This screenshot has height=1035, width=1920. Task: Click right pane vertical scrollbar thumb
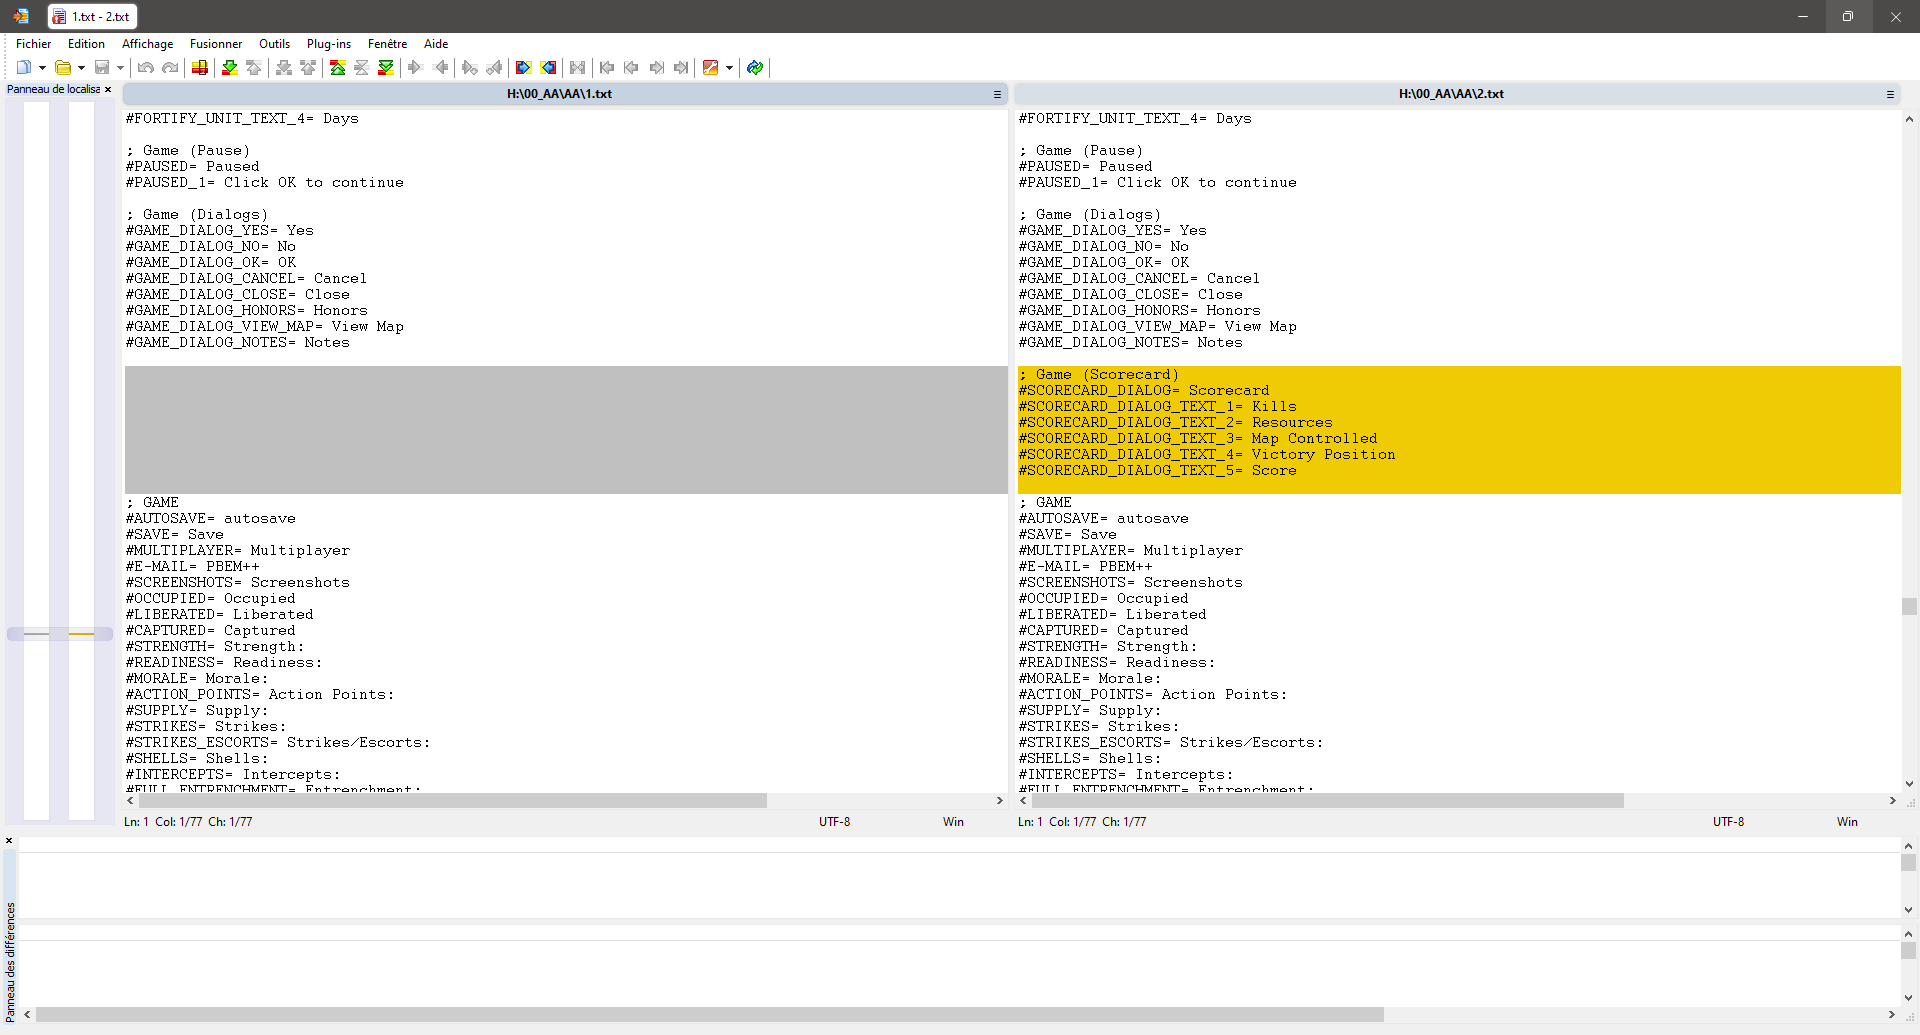[1909, 607]
